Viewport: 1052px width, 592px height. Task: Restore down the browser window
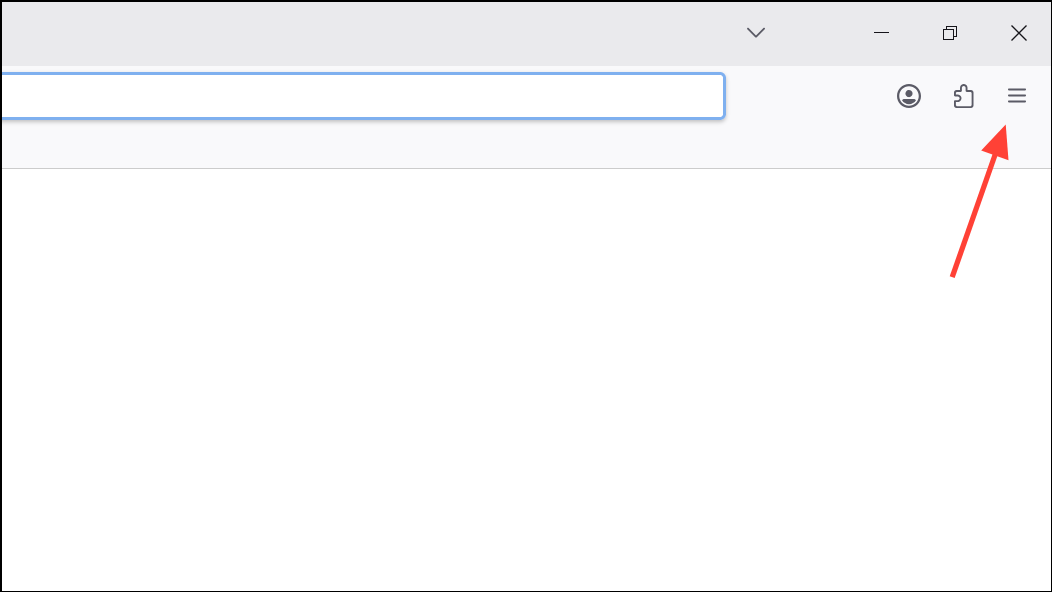[950, 33]
